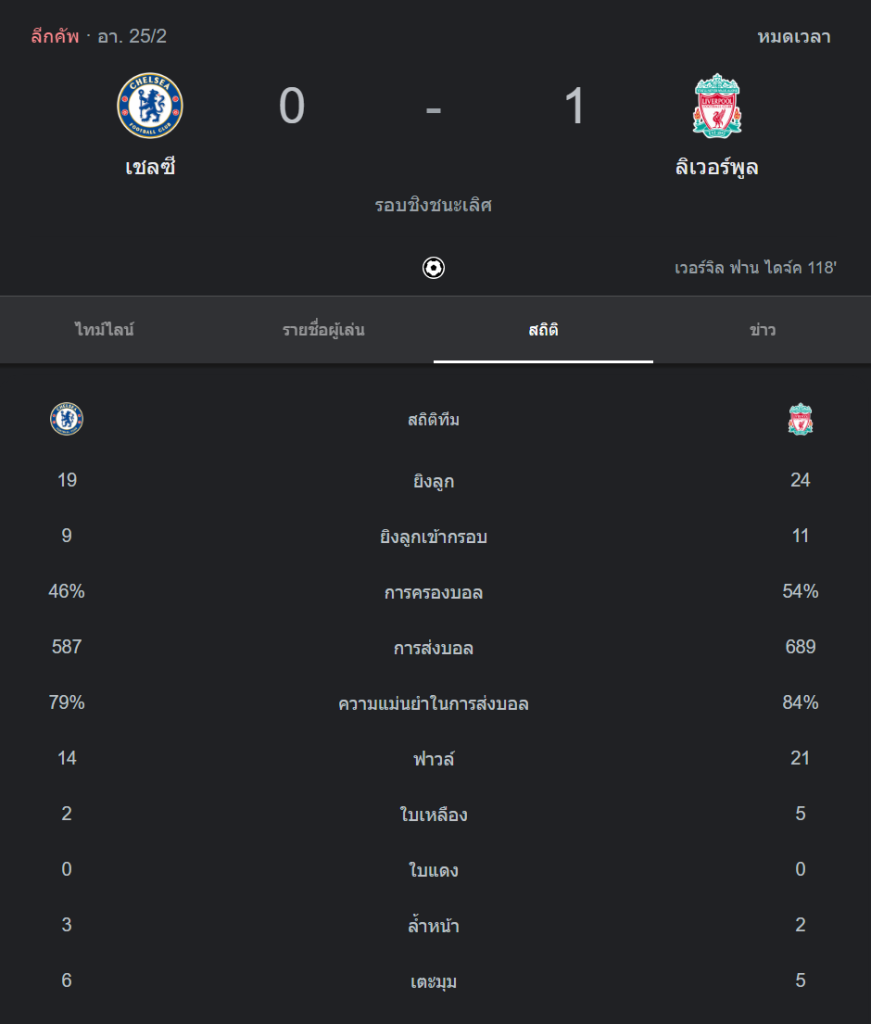Viewport: 871px width, 1024px height.
Task: Open the ข่าว tab
Action: click(x=763, y=330)
